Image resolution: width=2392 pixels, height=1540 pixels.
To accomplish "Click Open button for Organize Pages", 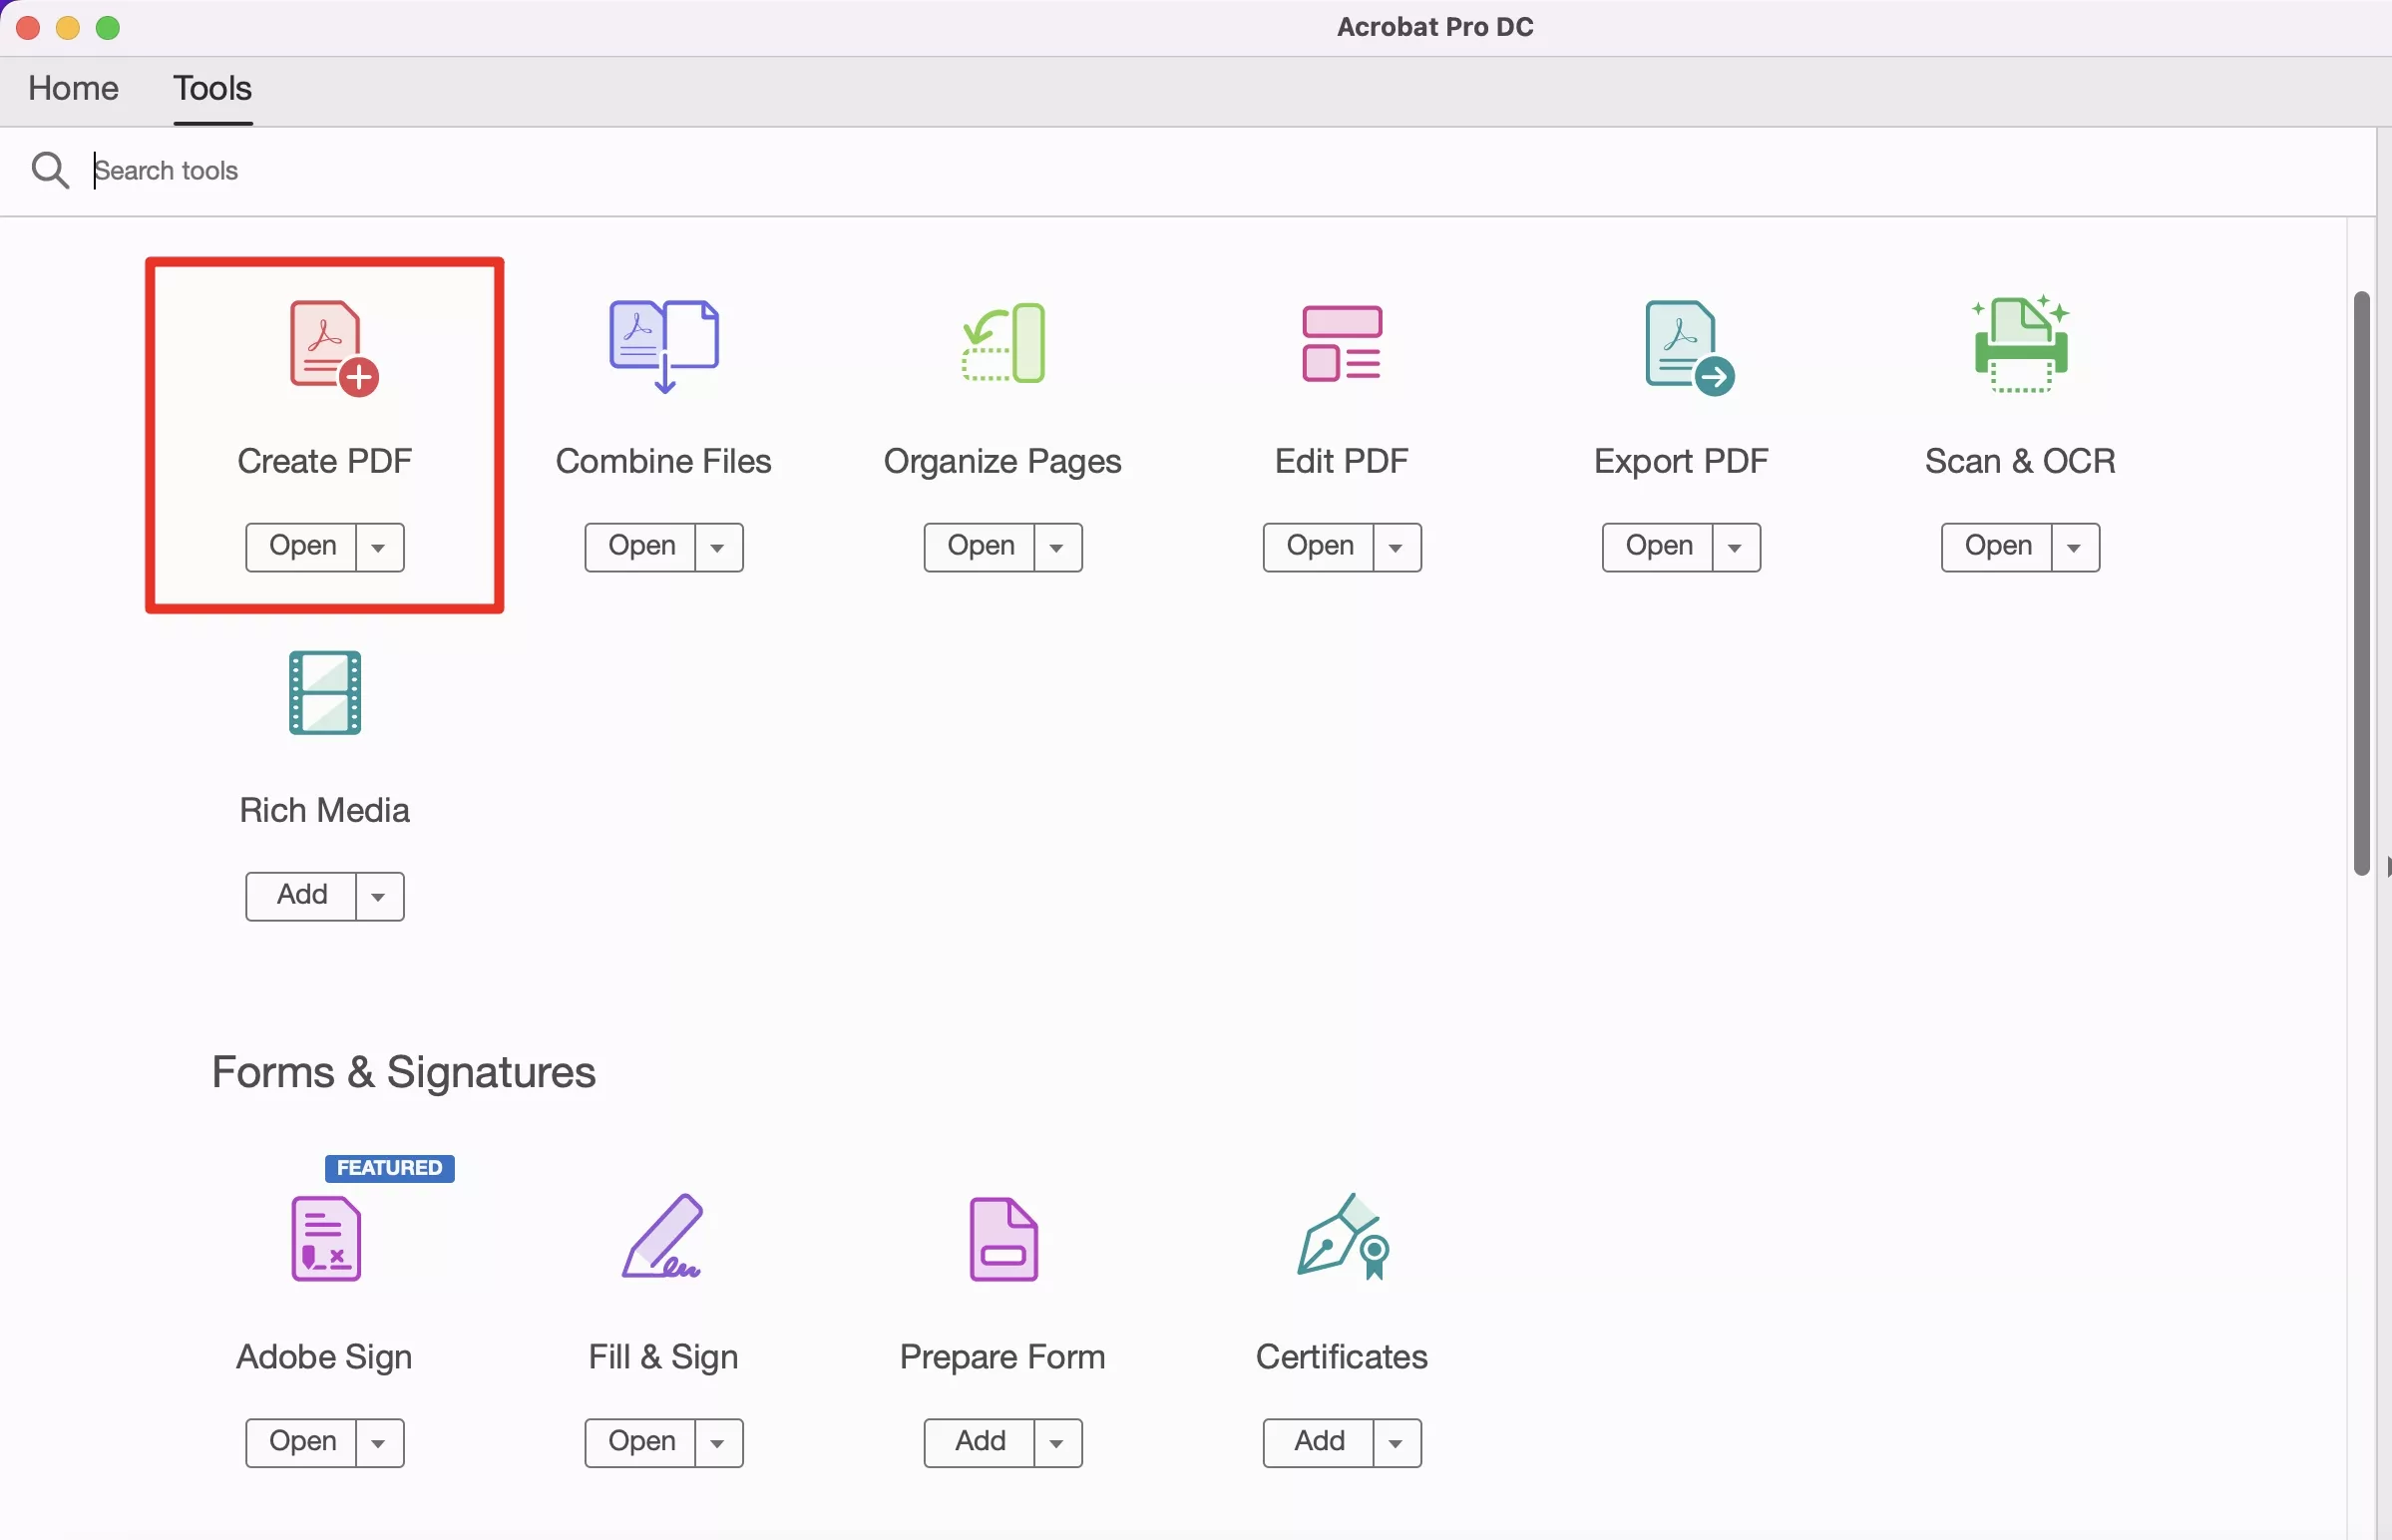I will click(982, 545).
